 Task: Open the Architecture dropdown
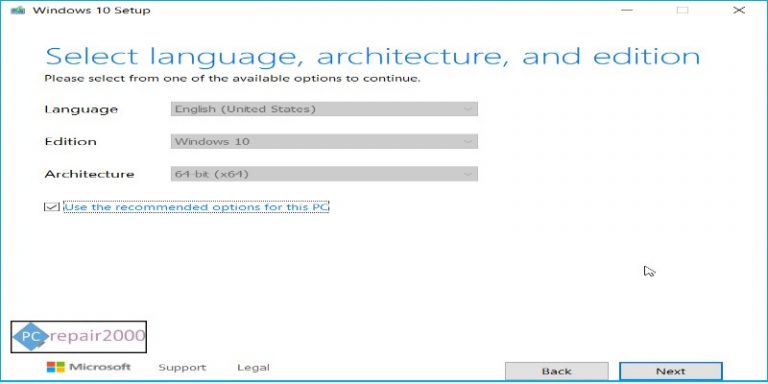tap(324, 174)
